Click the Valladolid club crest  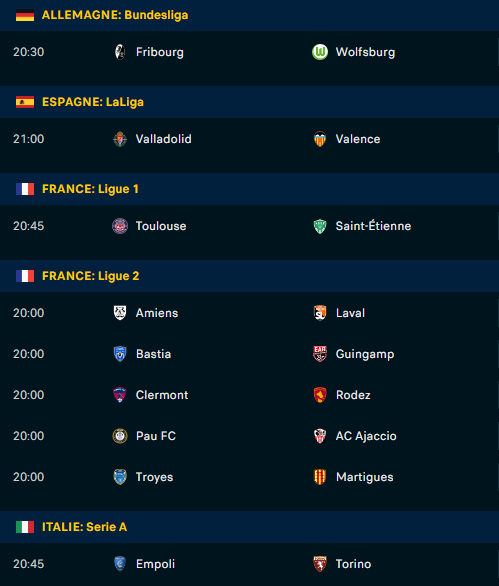pyautogui.click(x=120, y=139)
